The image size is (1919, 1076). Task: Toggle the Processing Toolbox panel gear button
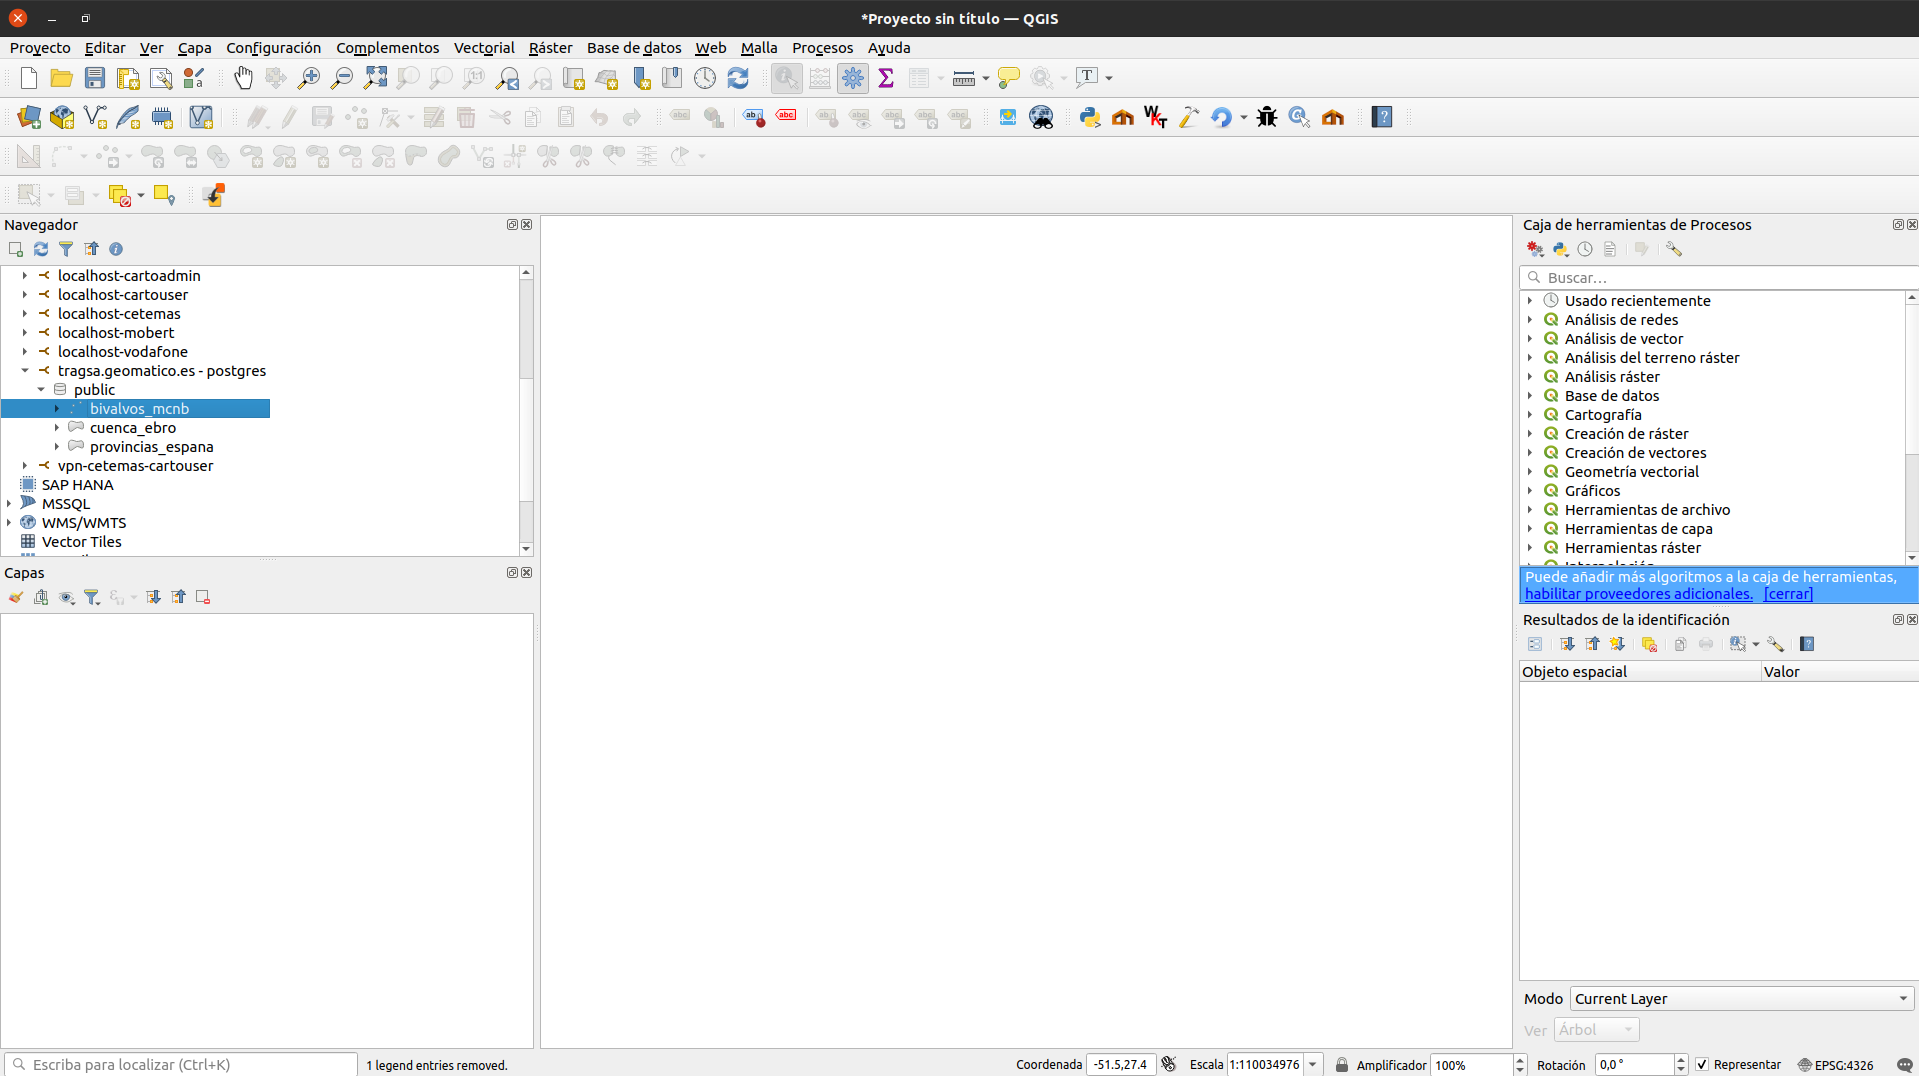point(853,78)
